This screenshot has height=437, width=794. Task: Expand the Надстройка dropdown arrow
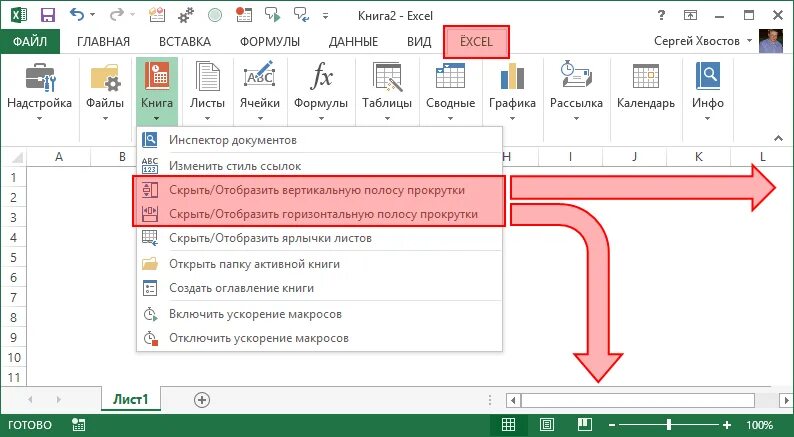[x=39, y=118]
